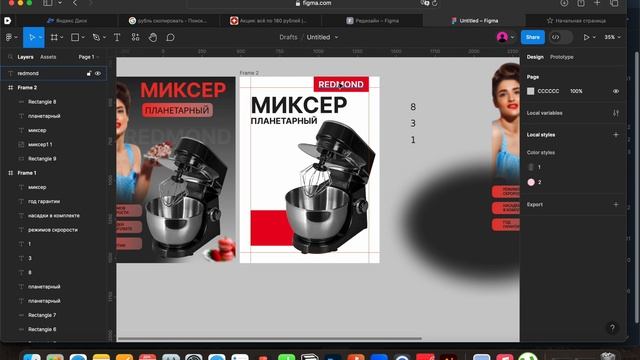Open the Редизайн – Figma browser tab

point(372,20)
